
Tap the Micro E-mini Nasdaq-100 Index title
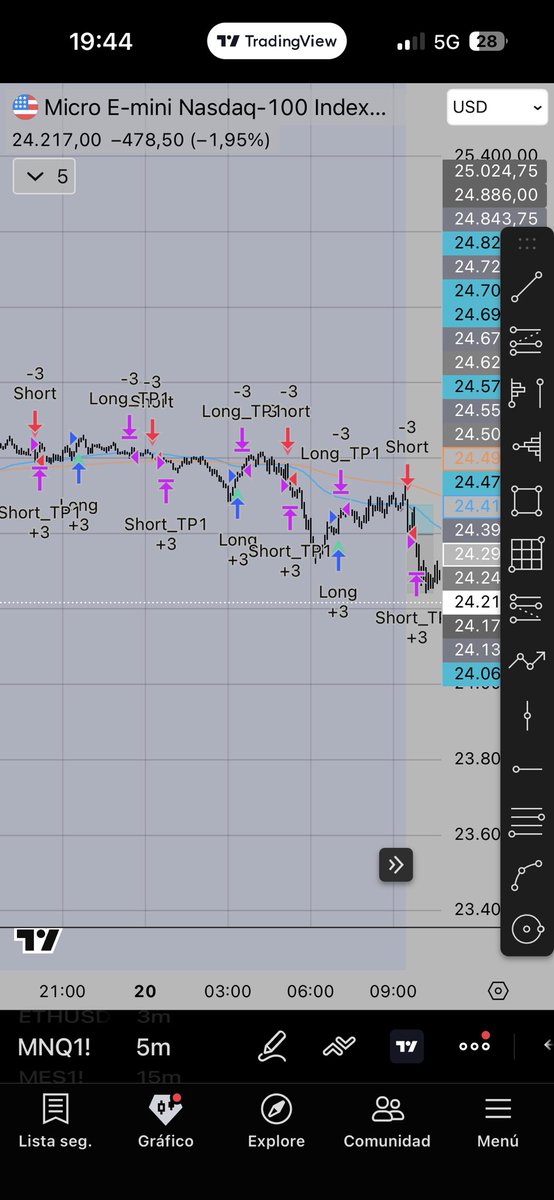(215, 107)
